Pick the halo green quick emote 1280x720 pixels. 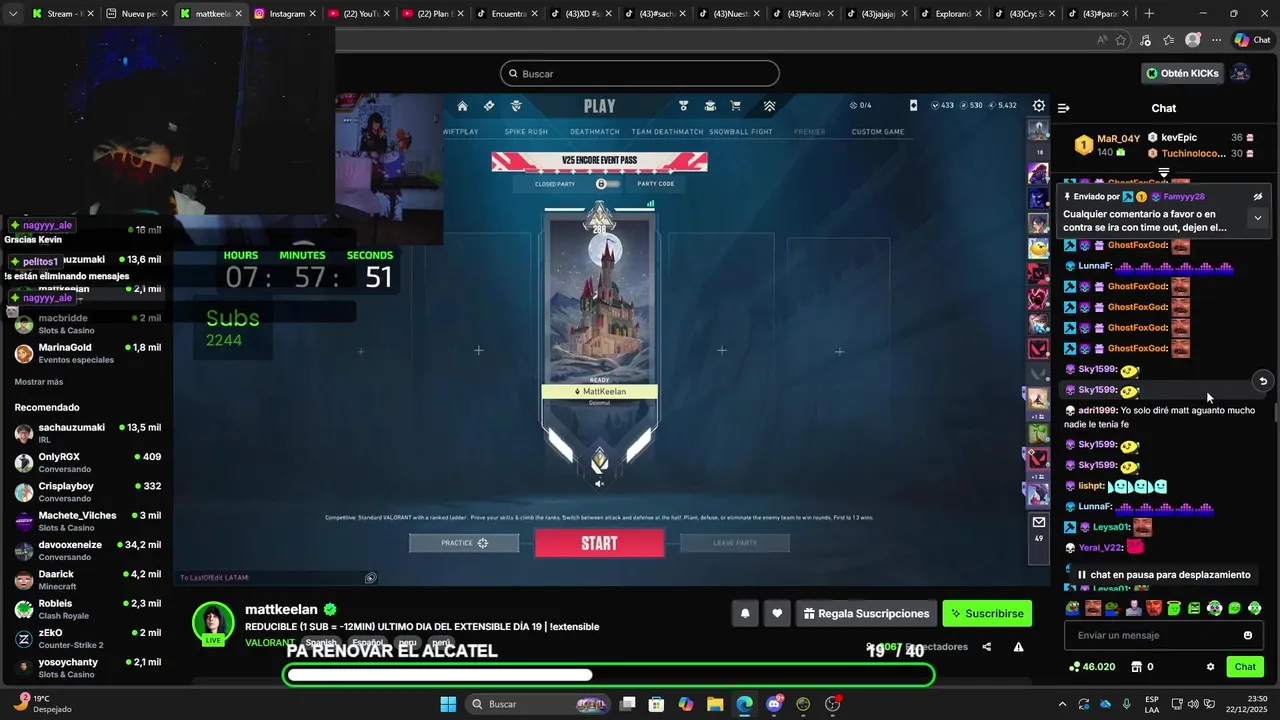point(1174,608)
